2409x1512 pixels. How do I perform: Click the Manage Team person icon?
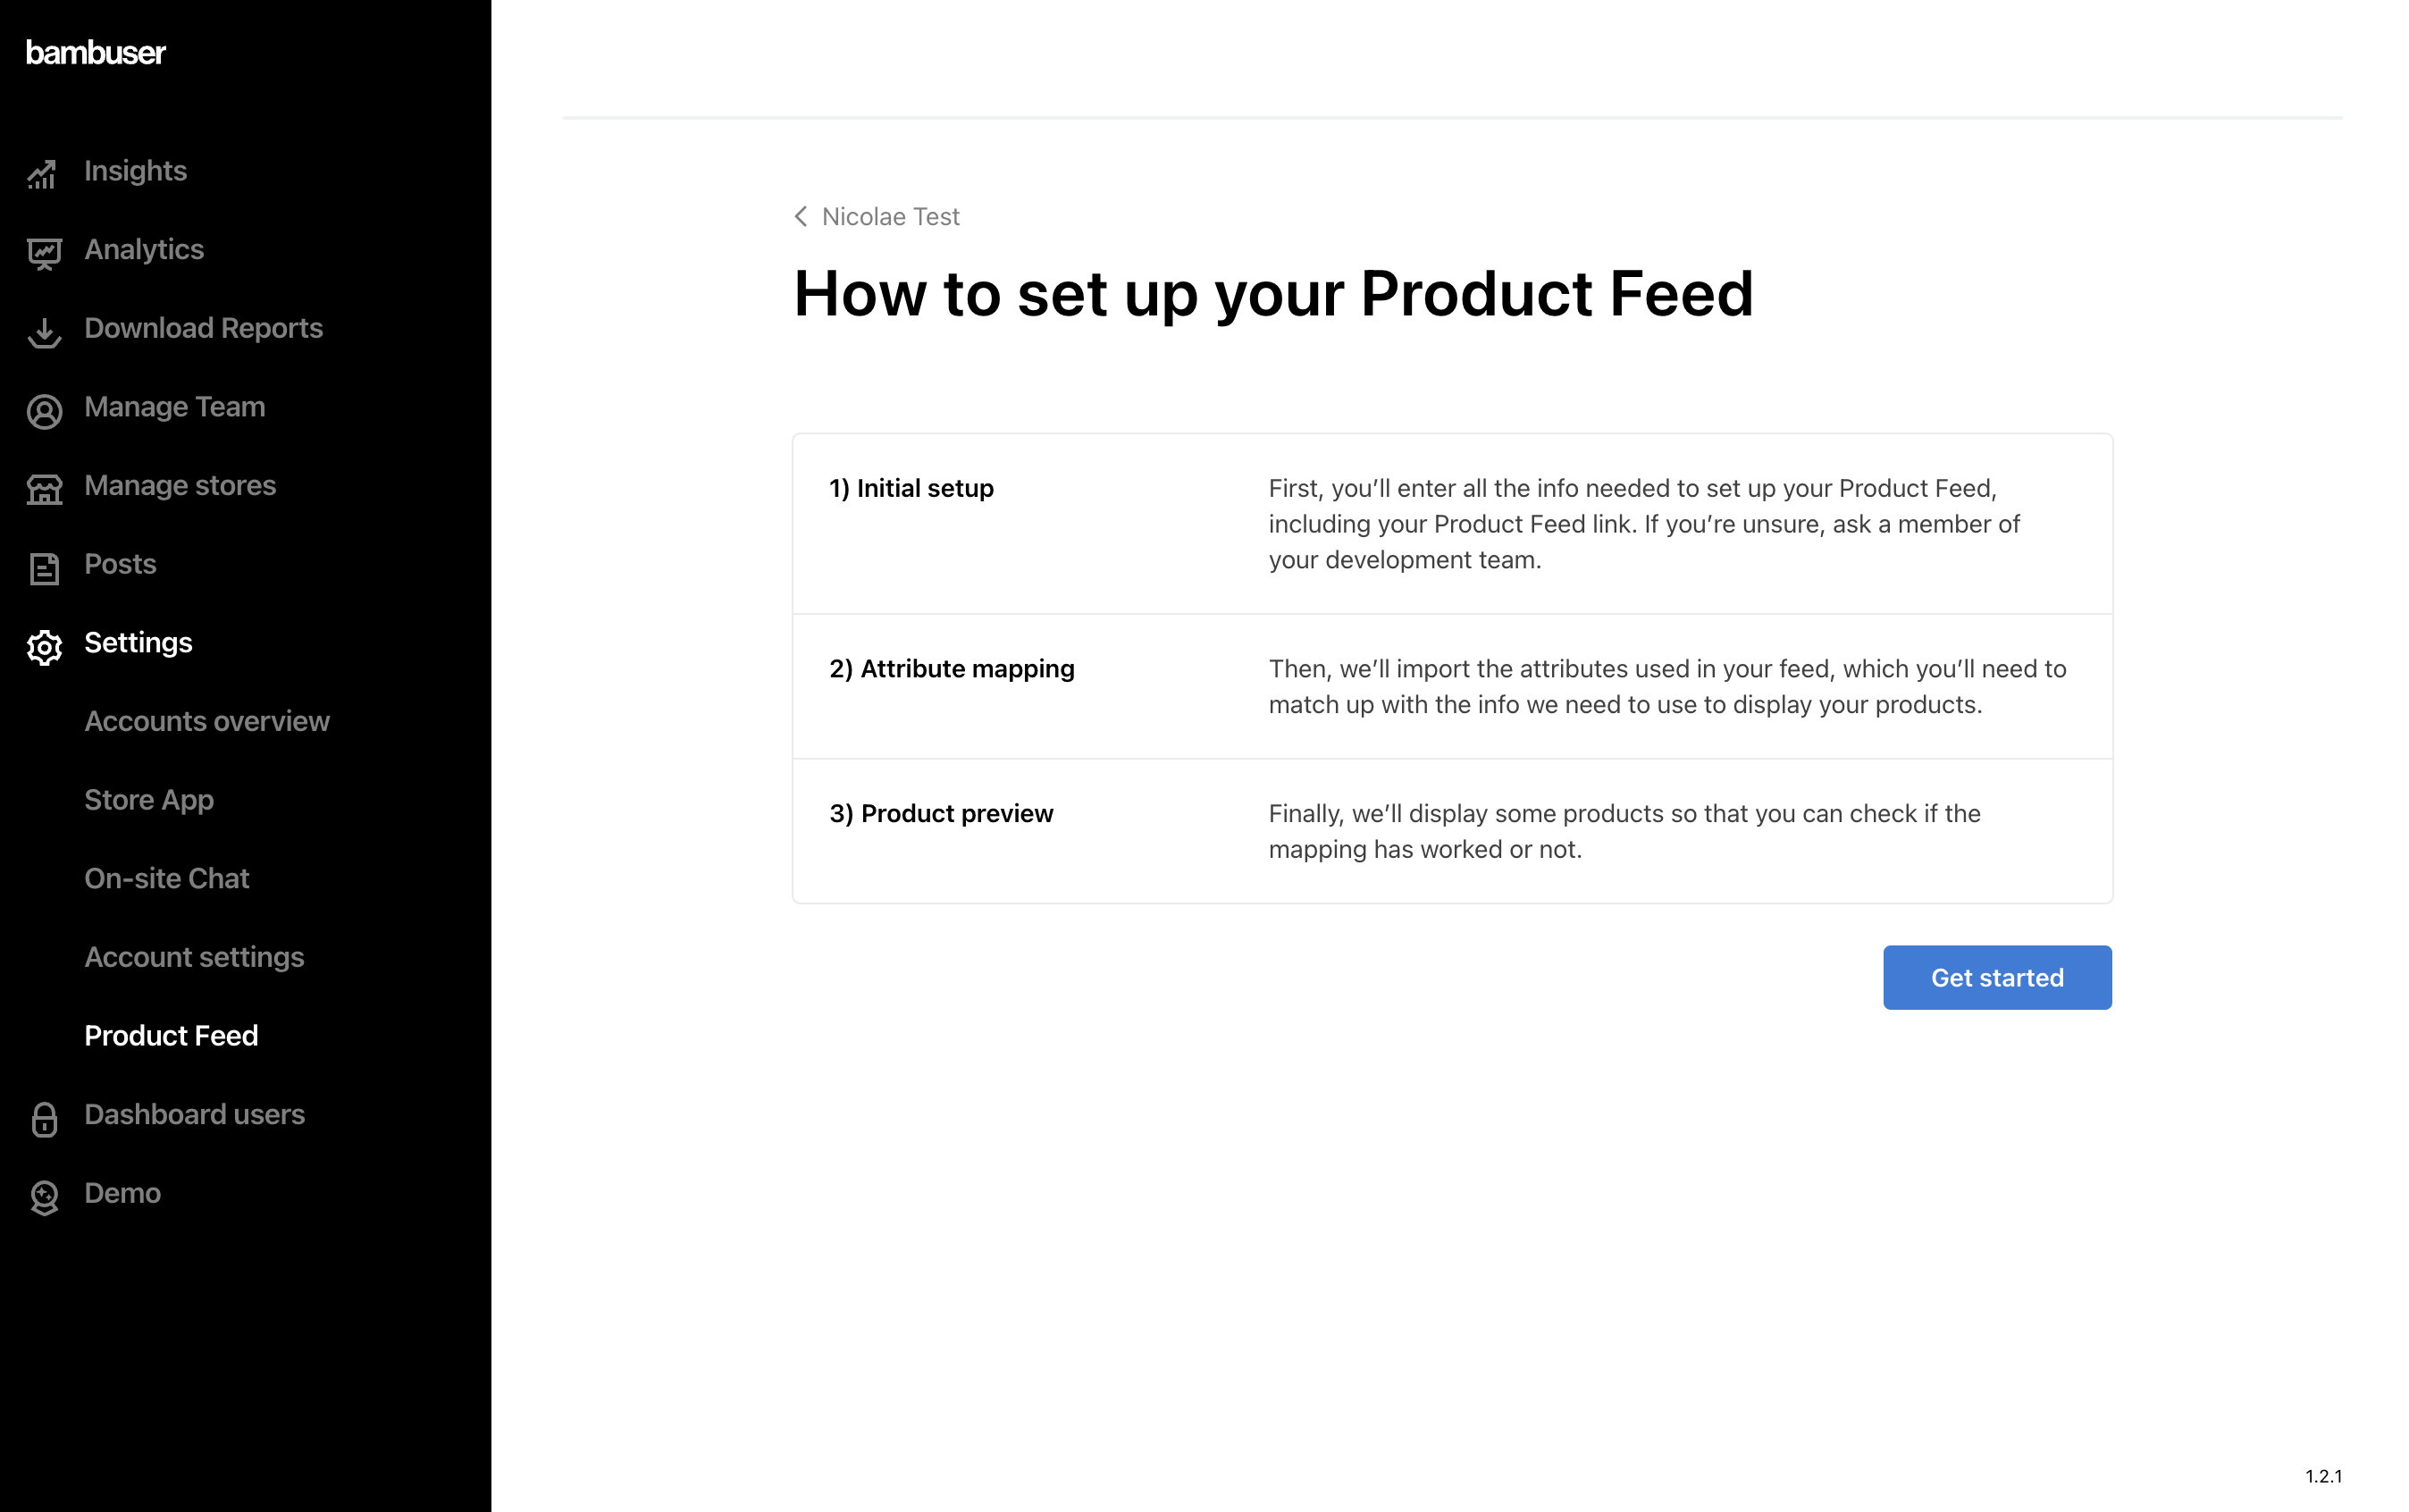(x=43, y=410)
